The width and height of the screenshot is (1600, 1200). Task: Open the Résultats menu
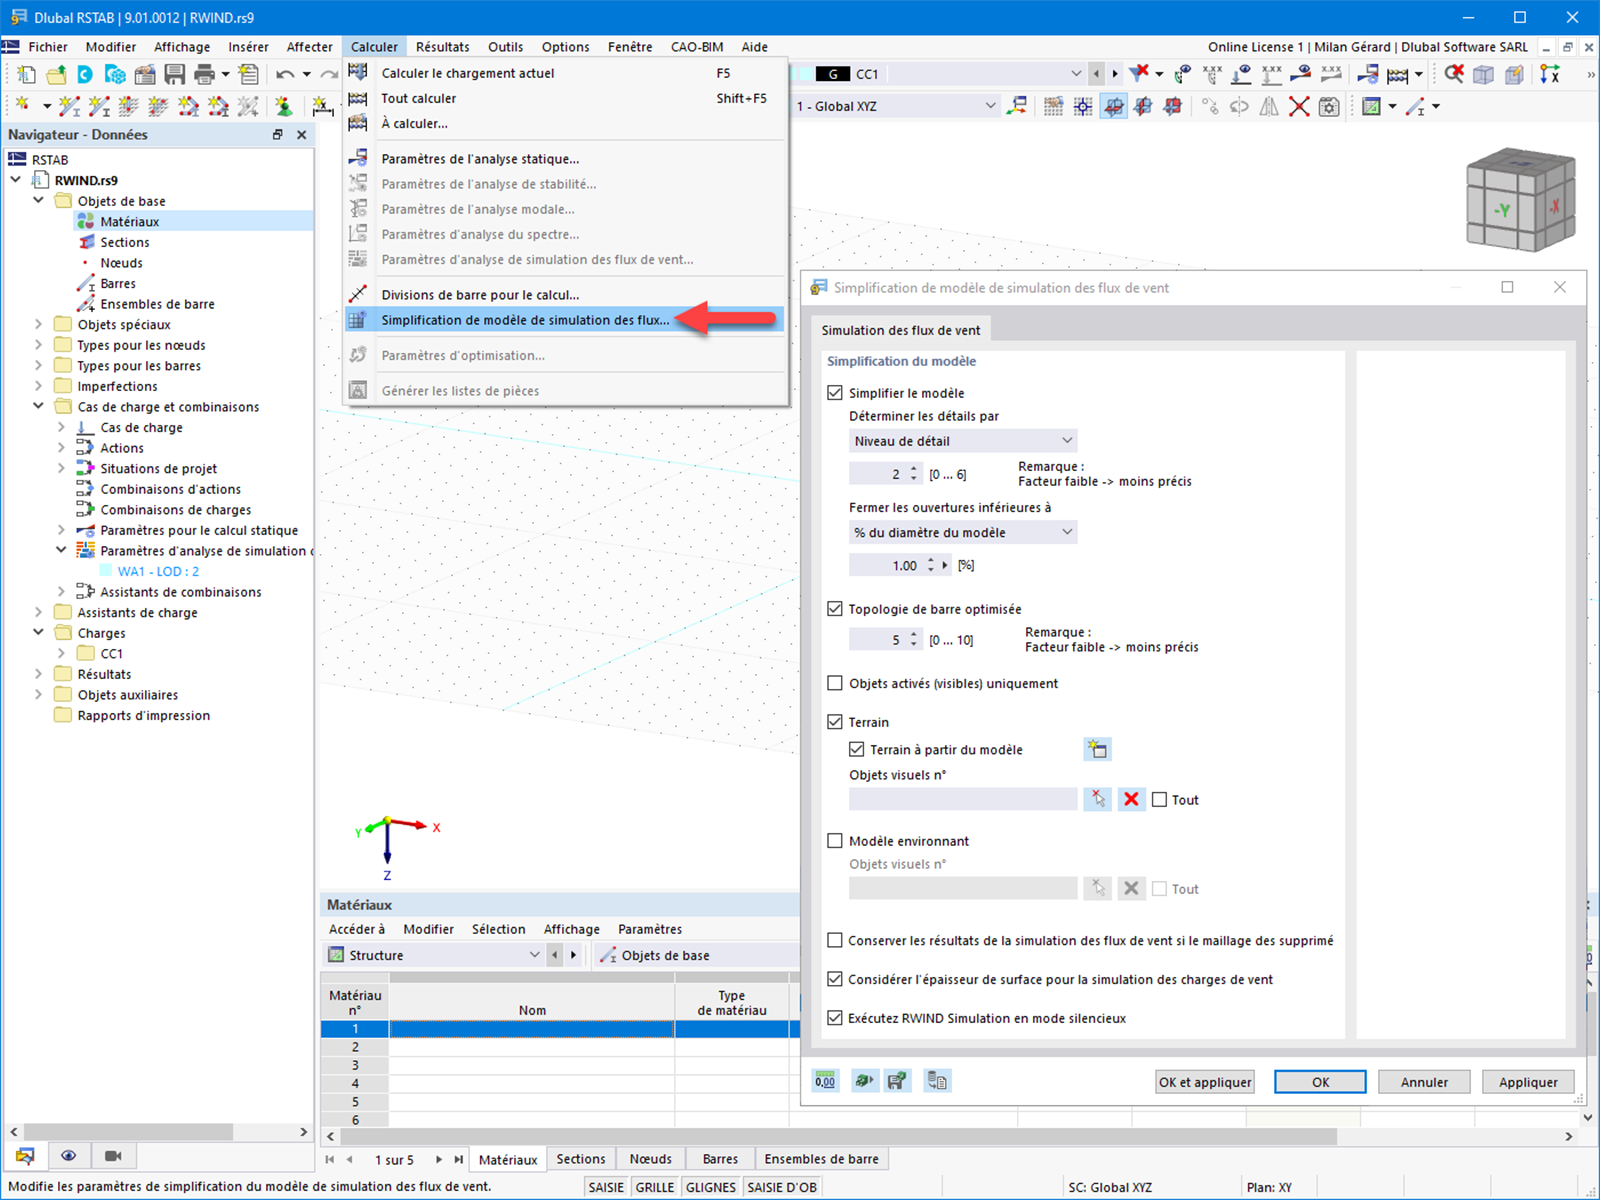coord(442,46)
